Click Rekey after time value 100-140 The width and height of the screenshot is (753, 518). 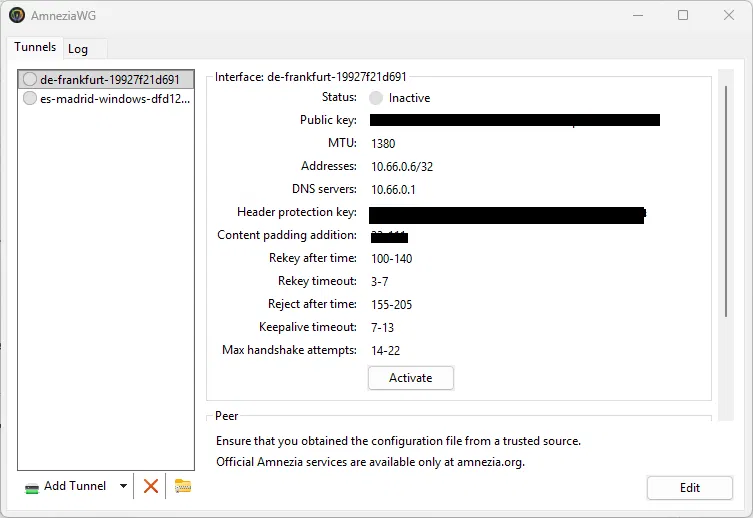tap(391, 259)
